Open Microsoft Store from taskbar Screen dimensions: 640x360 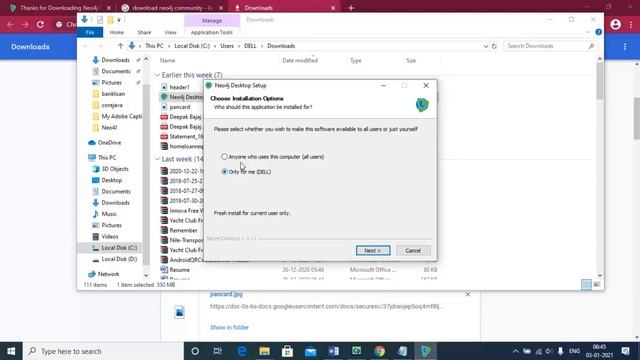287,351
